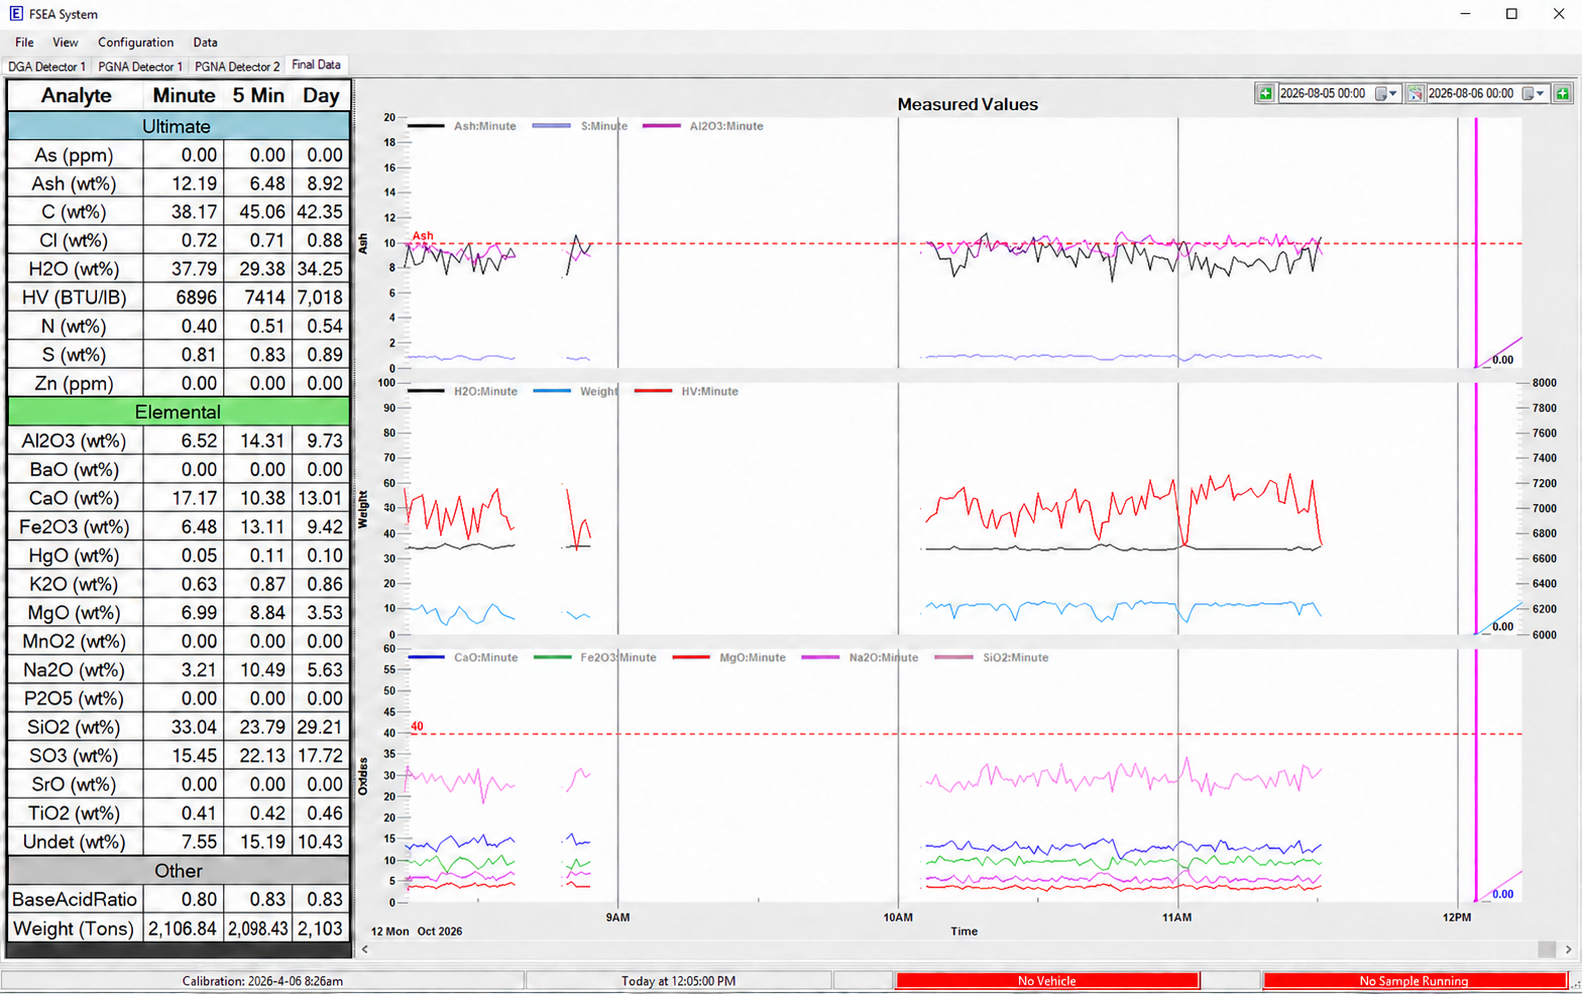This screenshot has width=1582, height=994.
Task: Switch to the PGNA Detector 1 tab
Action: pyautogui.click(x=140, y=66)
